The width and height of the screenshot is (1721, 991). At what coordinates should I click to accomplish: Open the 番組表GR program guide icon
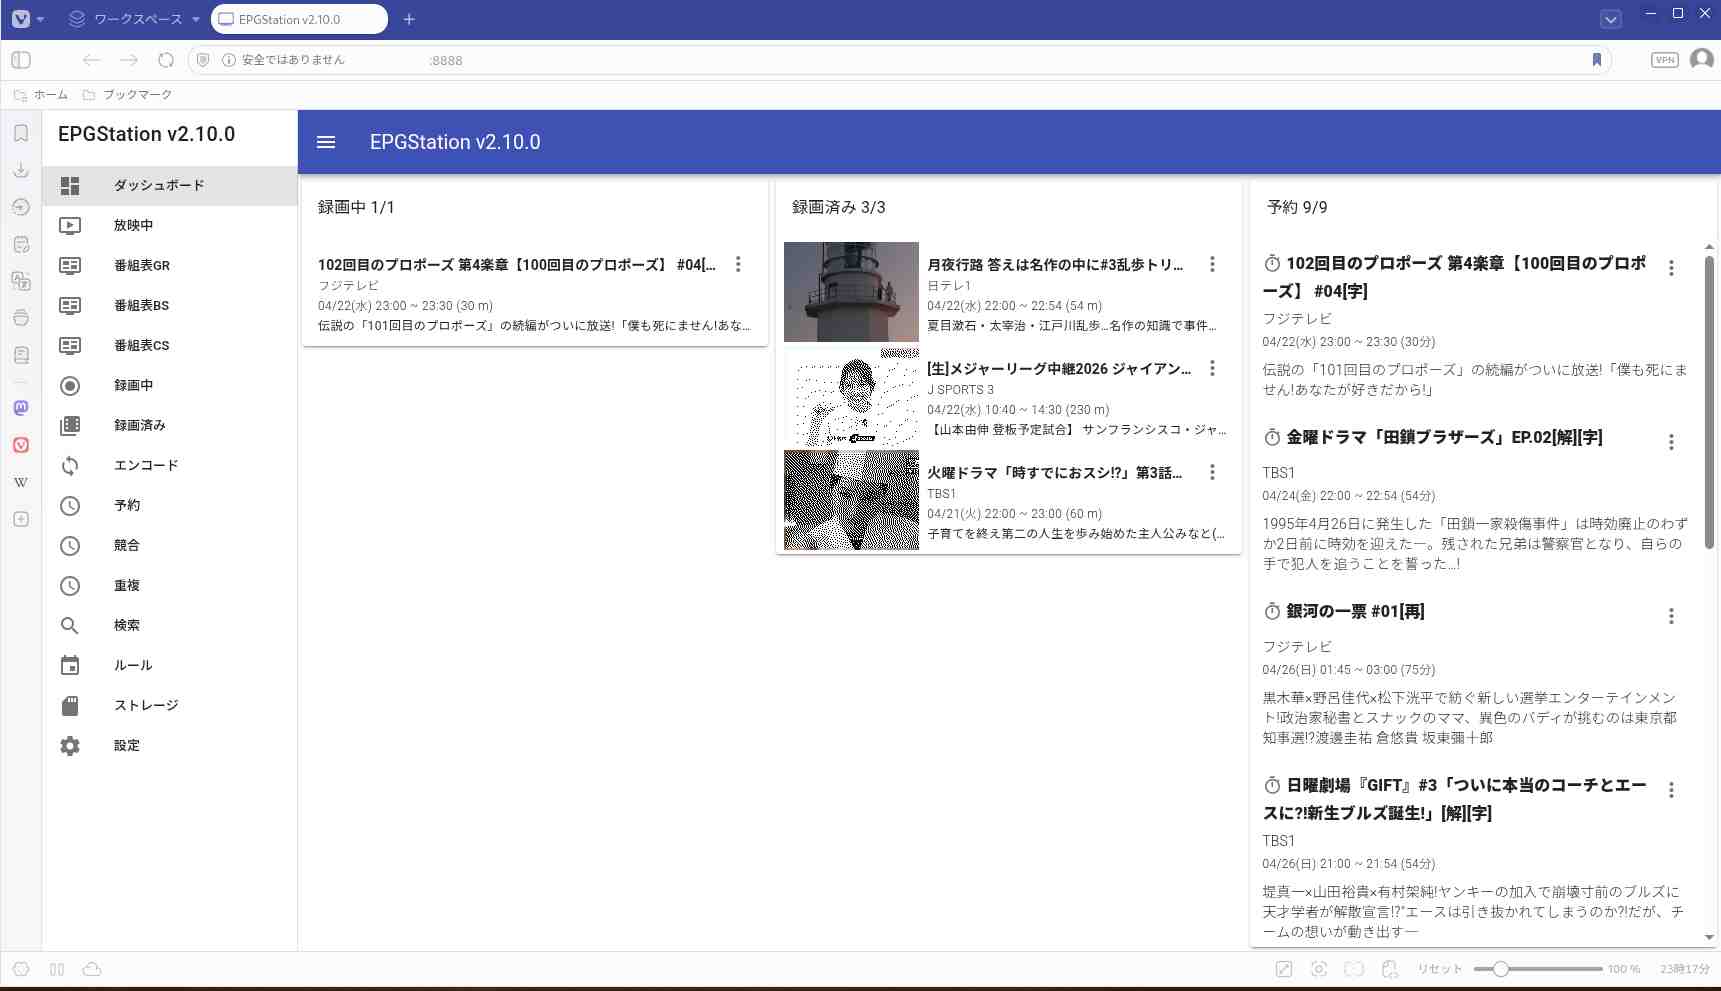70,266
